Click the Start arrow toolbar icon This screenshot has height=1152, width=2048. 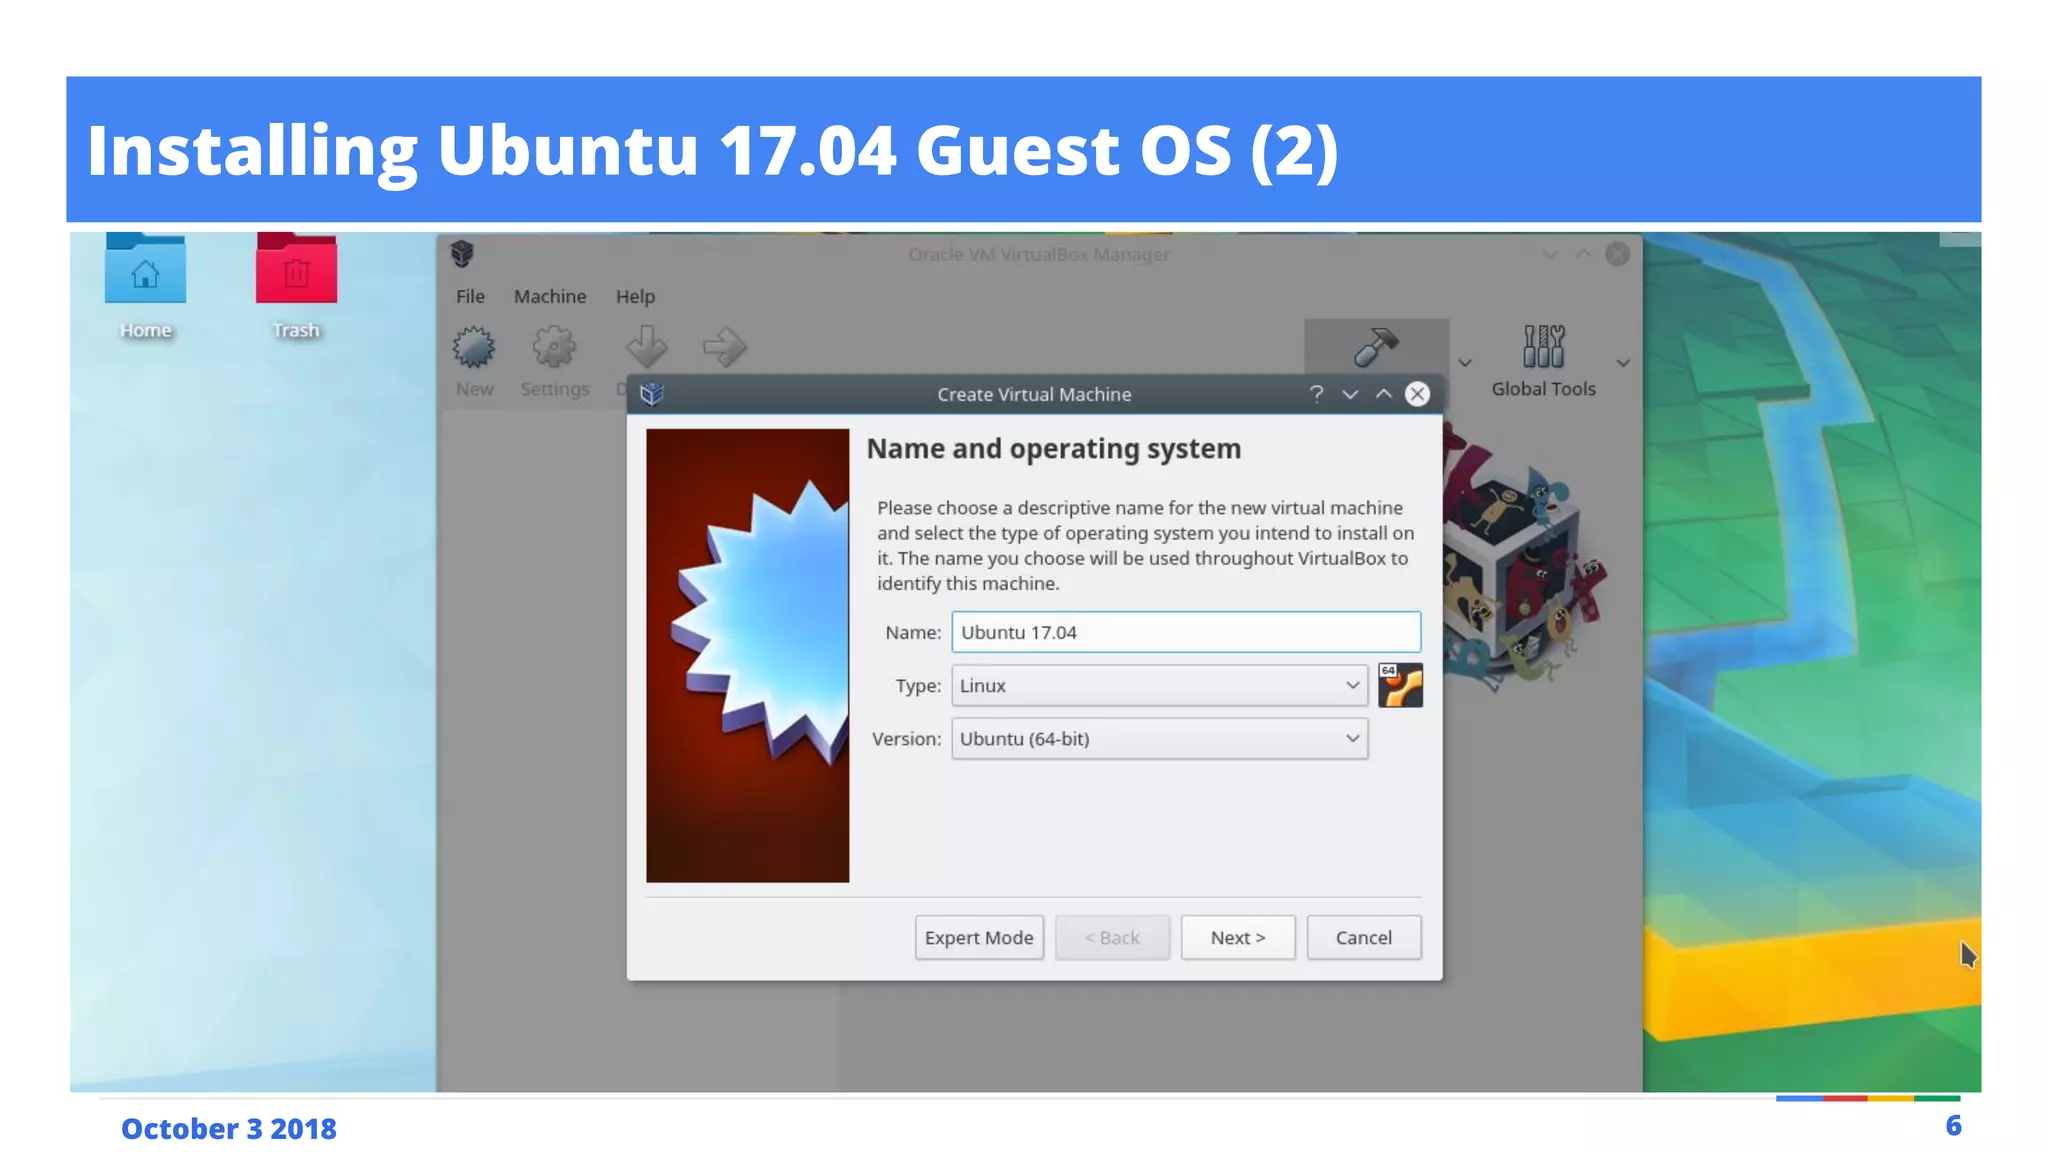pos(724,348)
